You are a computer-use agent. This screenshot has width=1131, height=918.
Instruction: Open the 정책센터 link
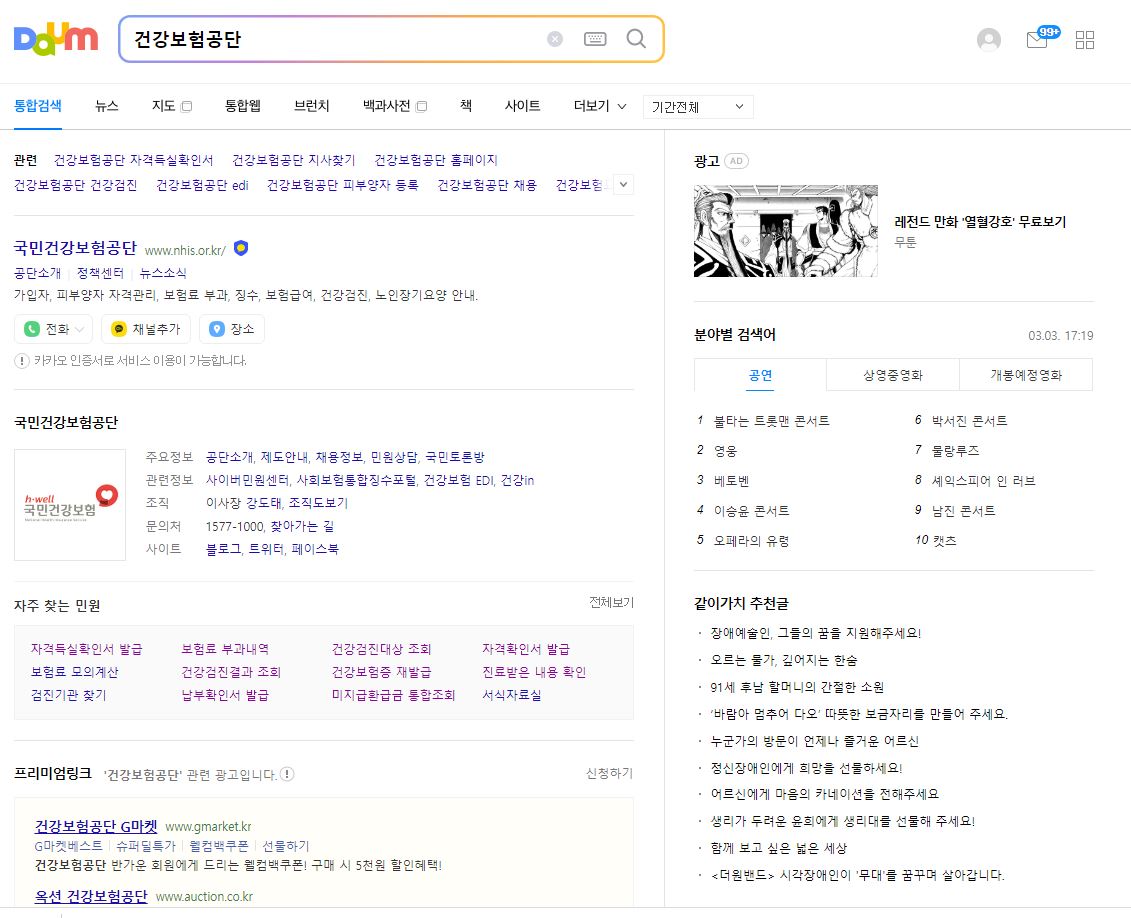click(100, 273)
